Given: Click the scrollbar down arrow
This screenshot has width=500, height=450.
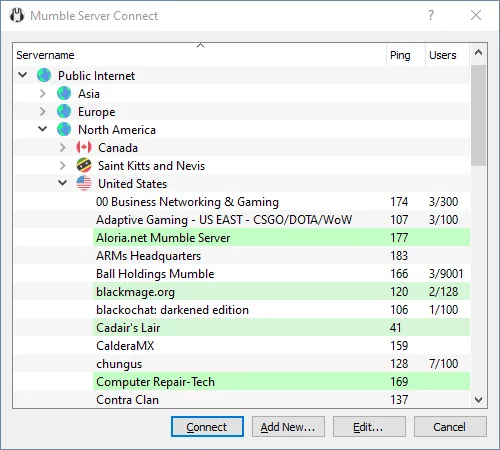Looking at the screenshot, I should click(x=479, y=399).
